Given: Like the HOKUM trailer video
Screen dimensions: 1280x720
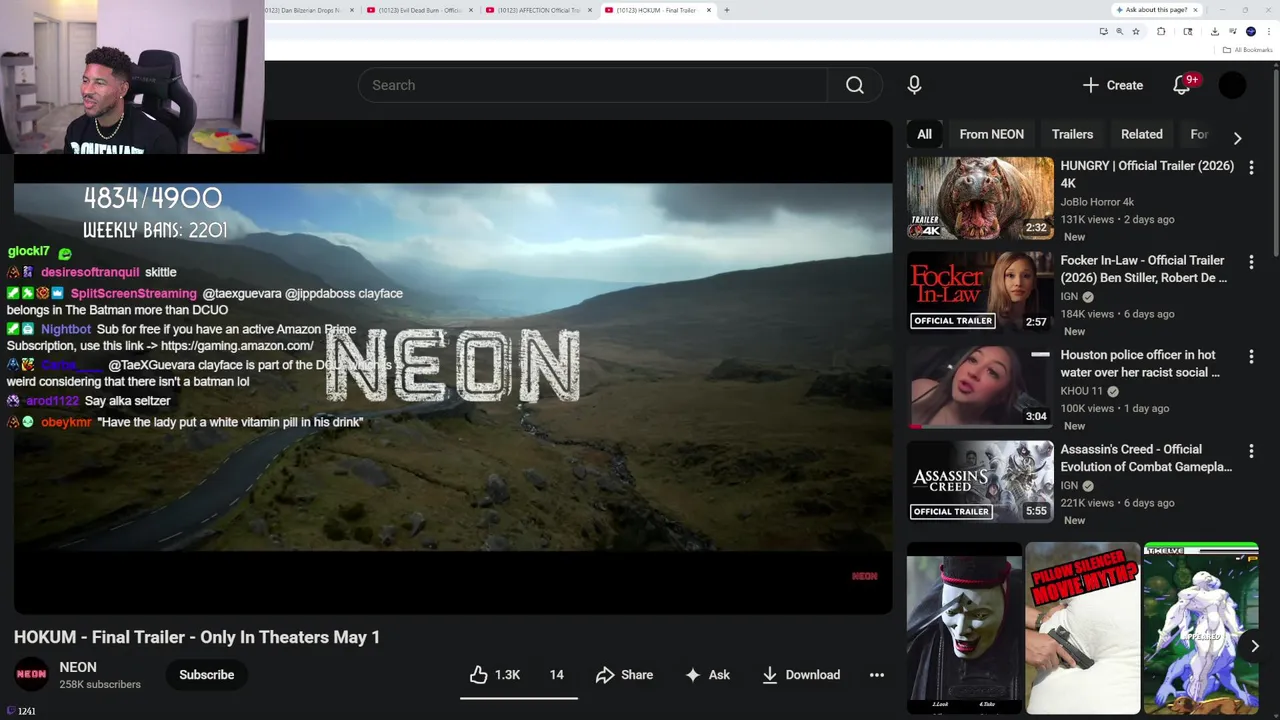Looking at the screenshot, I should click(x=495, y=675).
